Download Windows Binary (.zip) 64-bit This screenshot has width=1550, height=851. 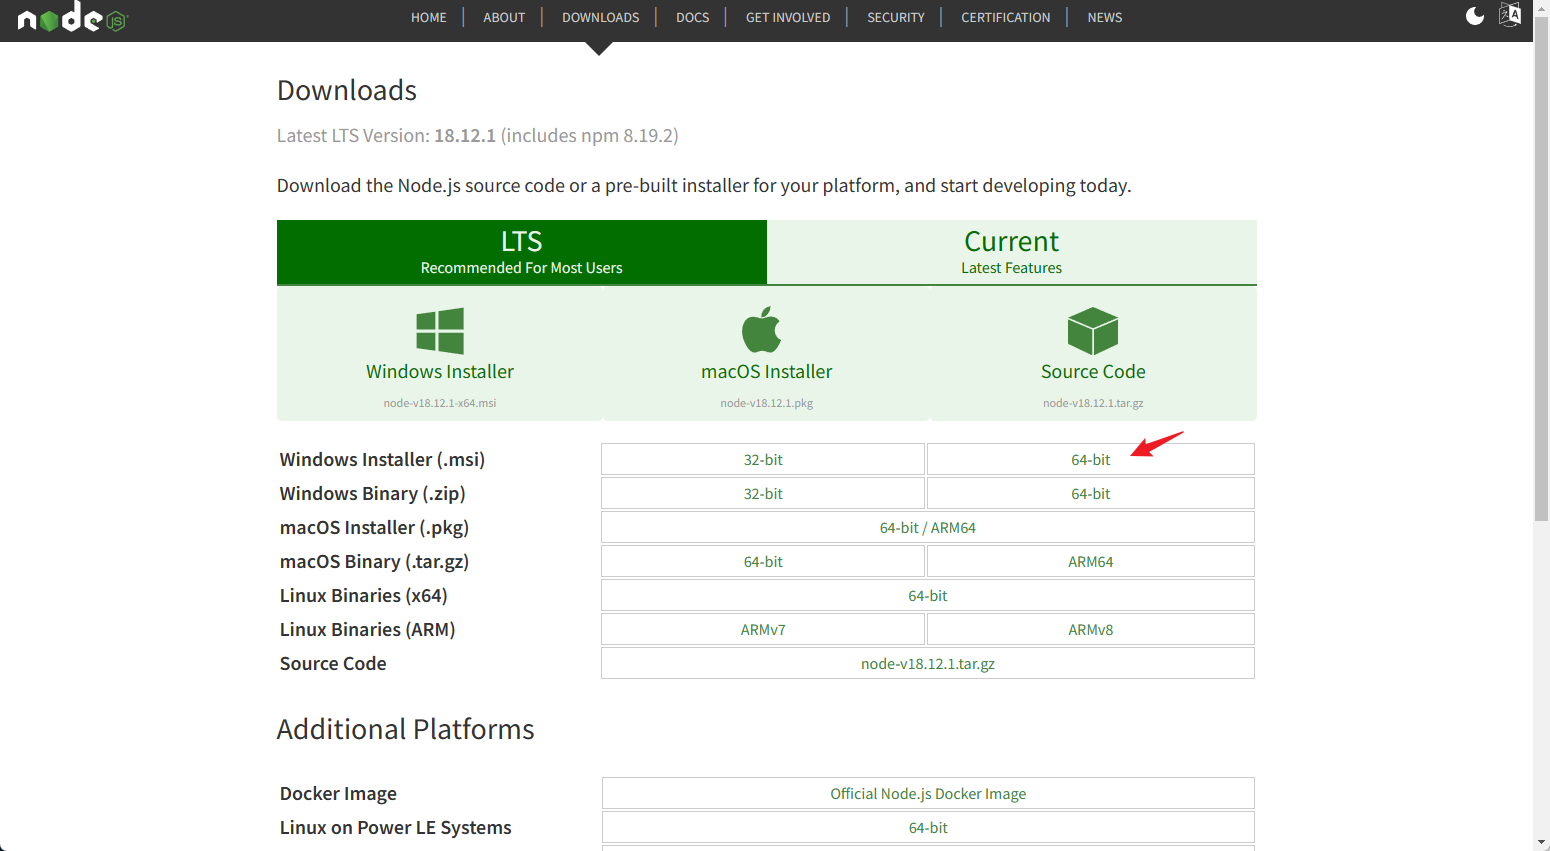(x=1091, y=494)
